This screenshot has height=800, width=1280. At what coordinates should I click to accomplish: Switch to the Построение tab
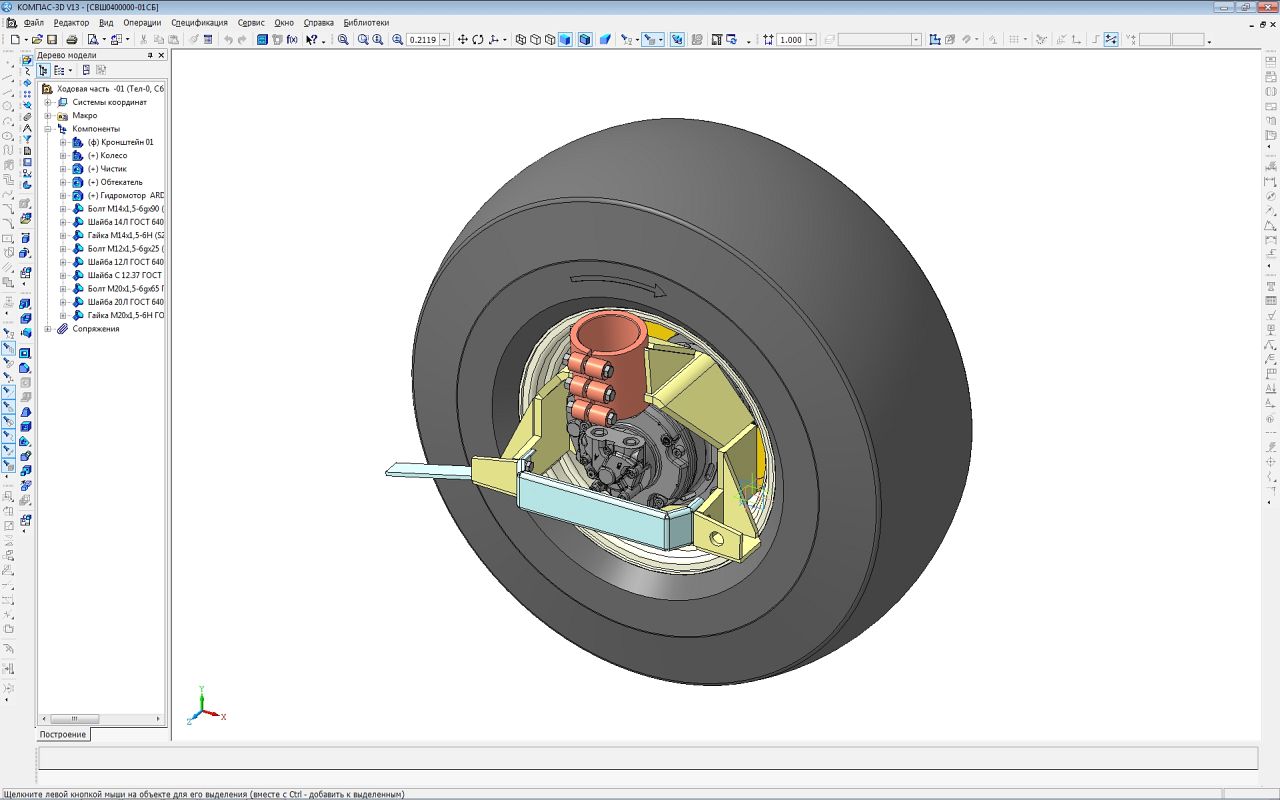(x=63, y=734)
